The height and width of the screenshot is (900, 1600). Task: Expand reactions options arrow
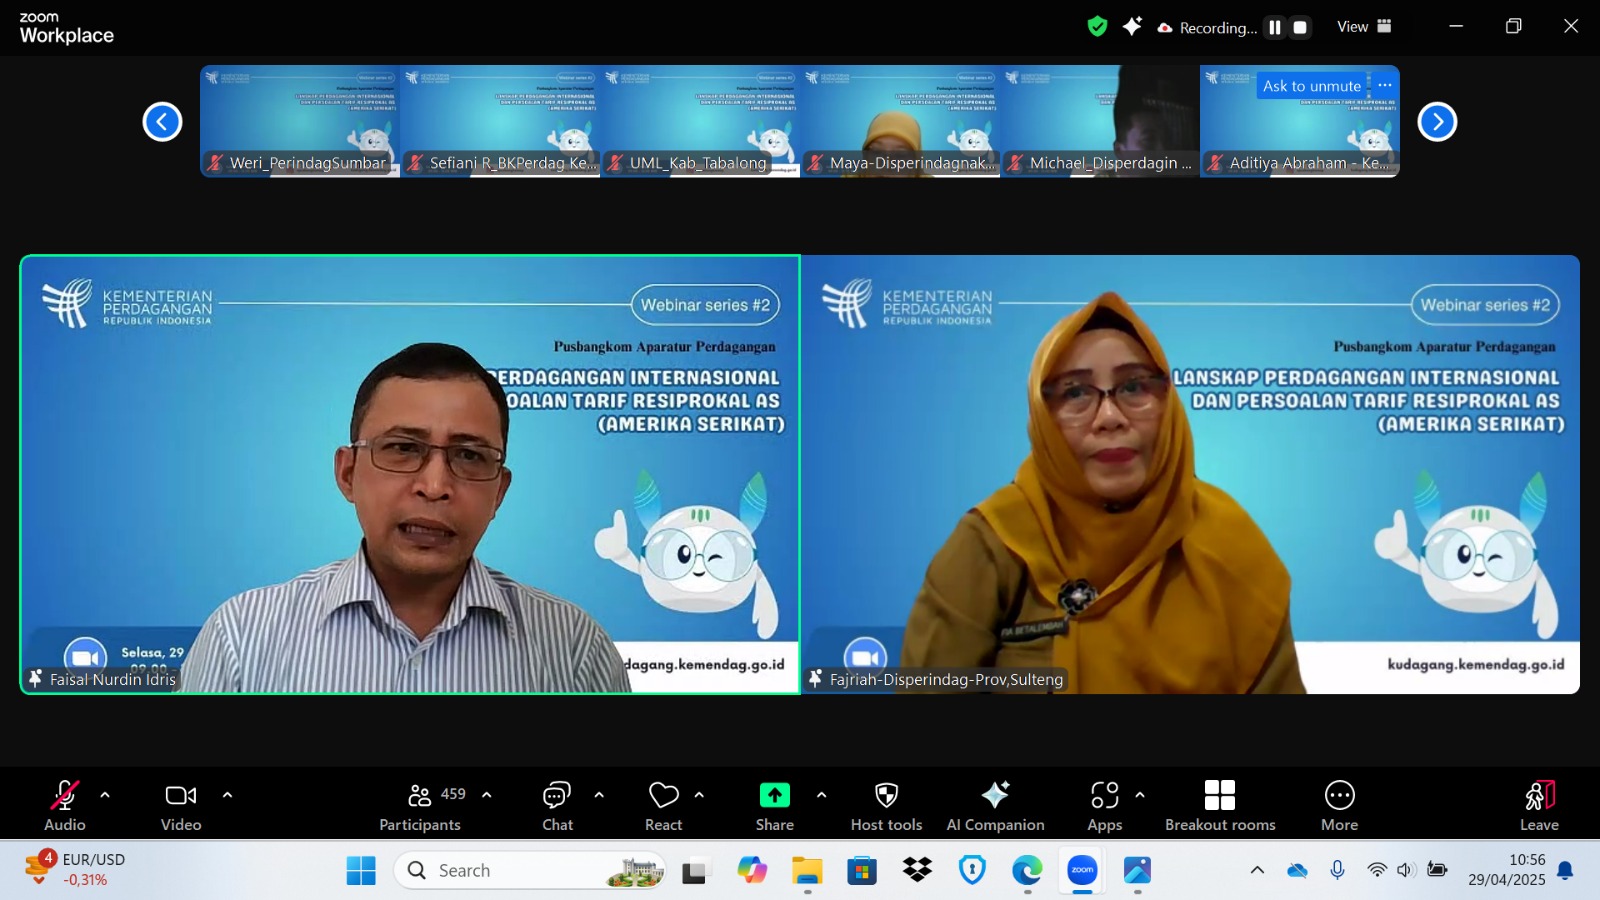(699, 796)
